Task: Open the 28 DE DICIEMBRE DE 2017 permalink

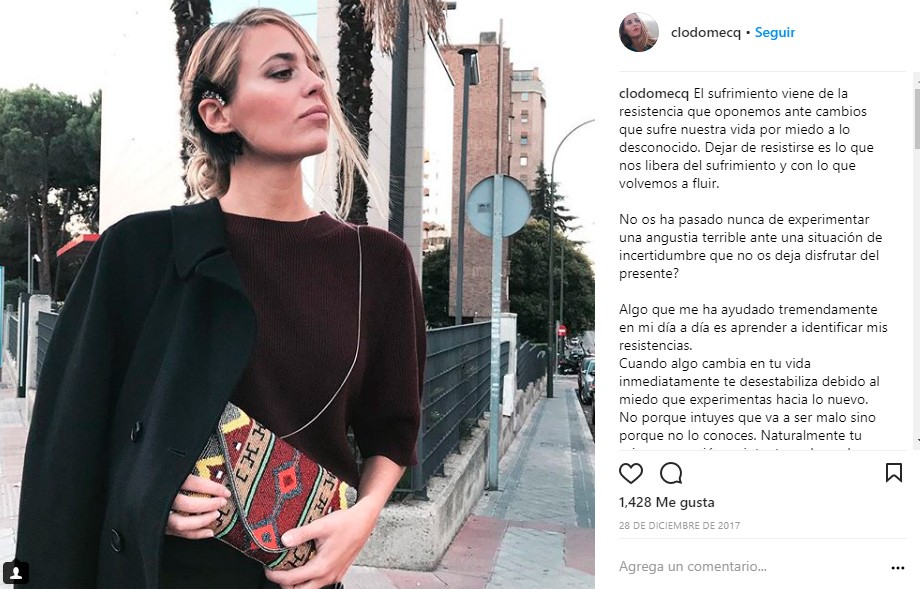Action: click(x=679, y=526)
